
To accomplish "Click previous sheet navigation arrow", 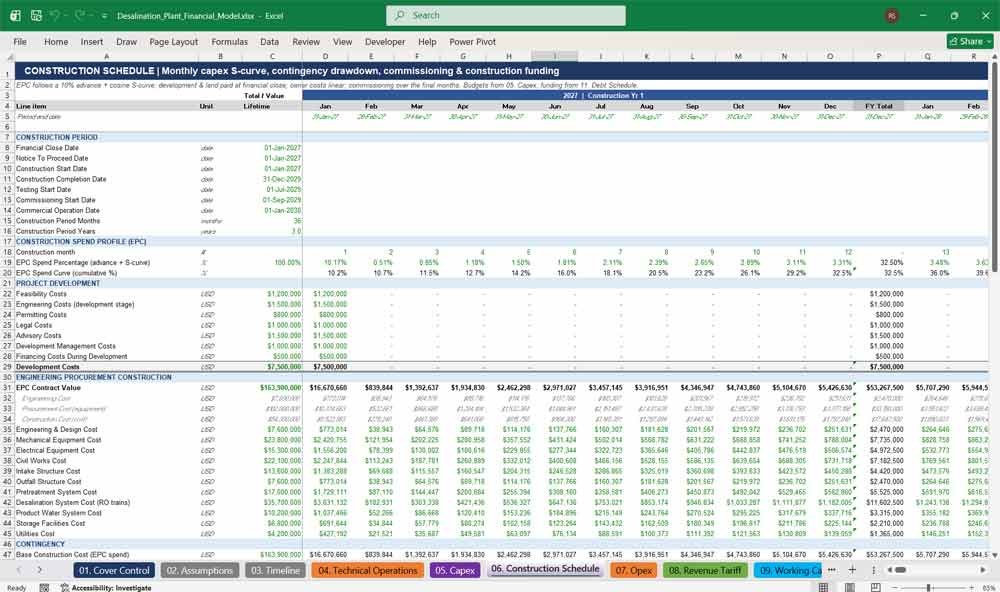I will [x=18, y=570].
